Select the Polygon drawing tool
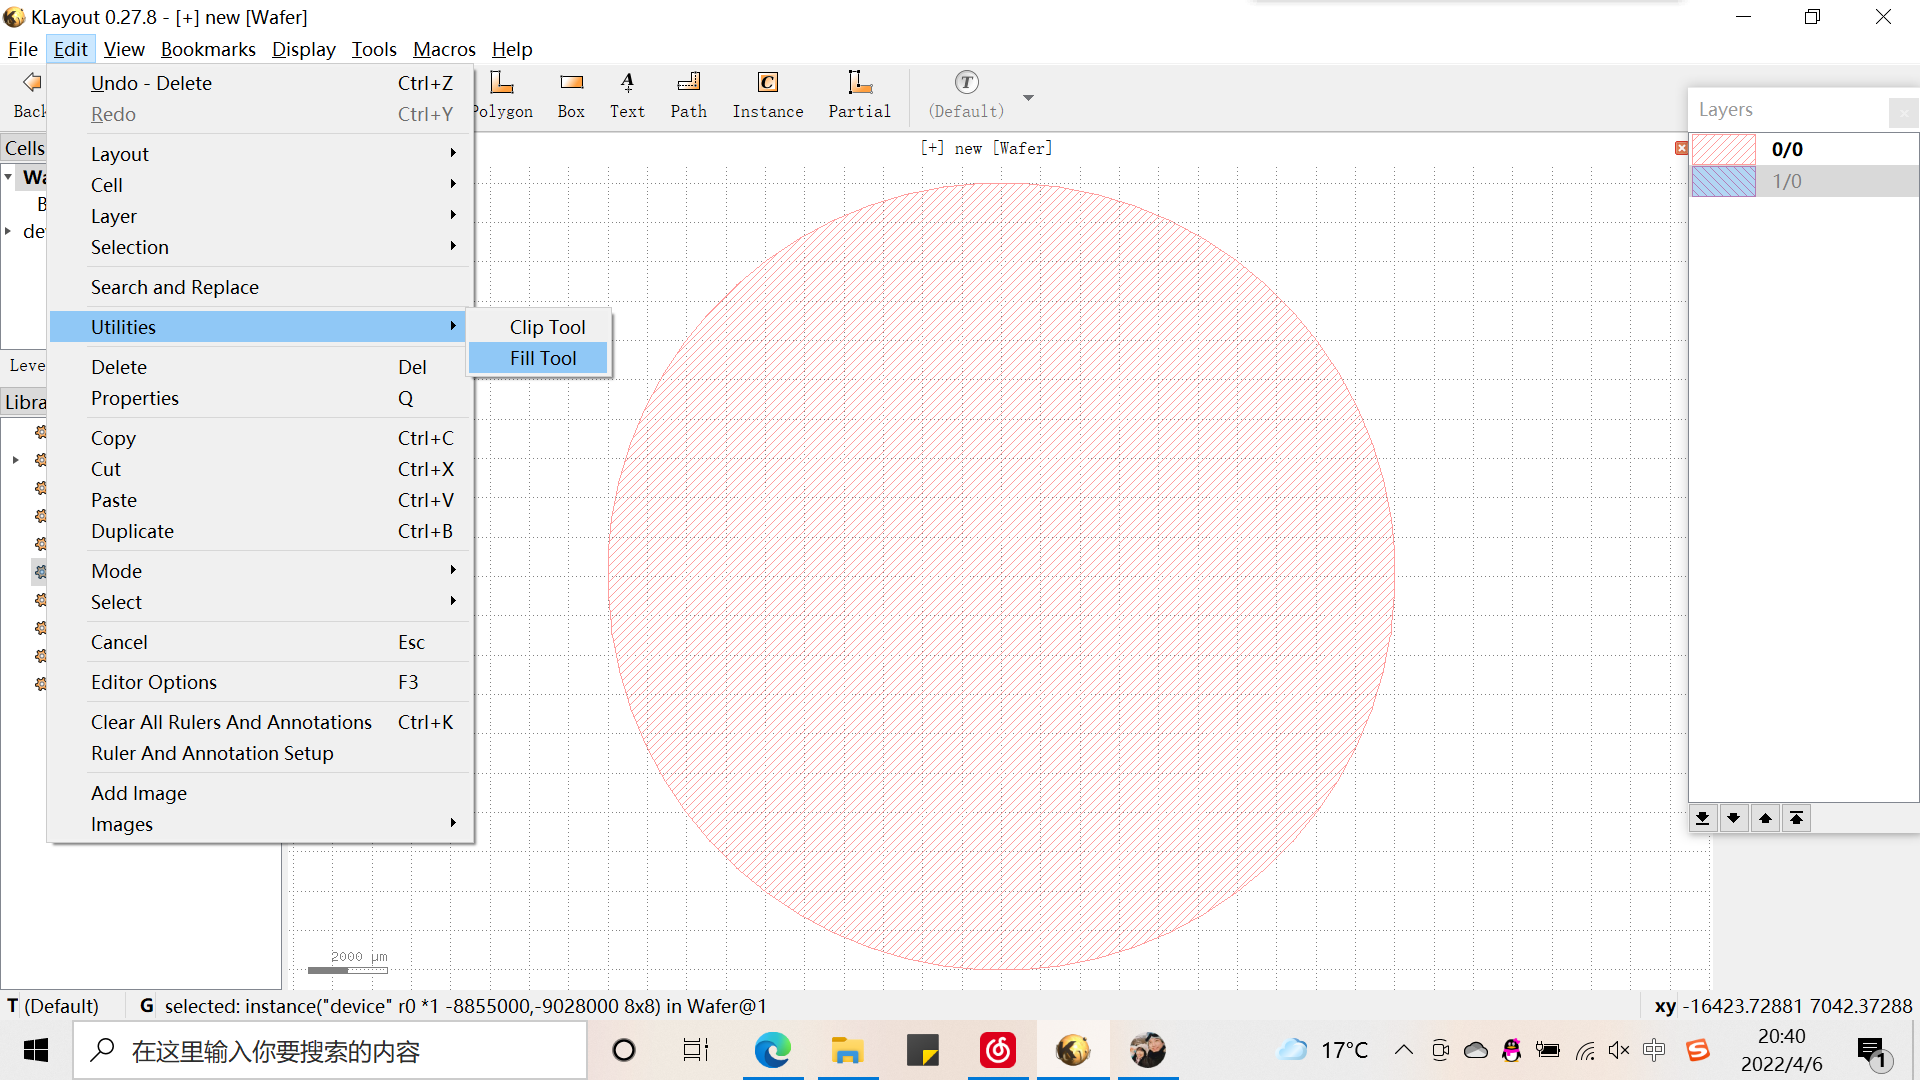 (503, 95)
